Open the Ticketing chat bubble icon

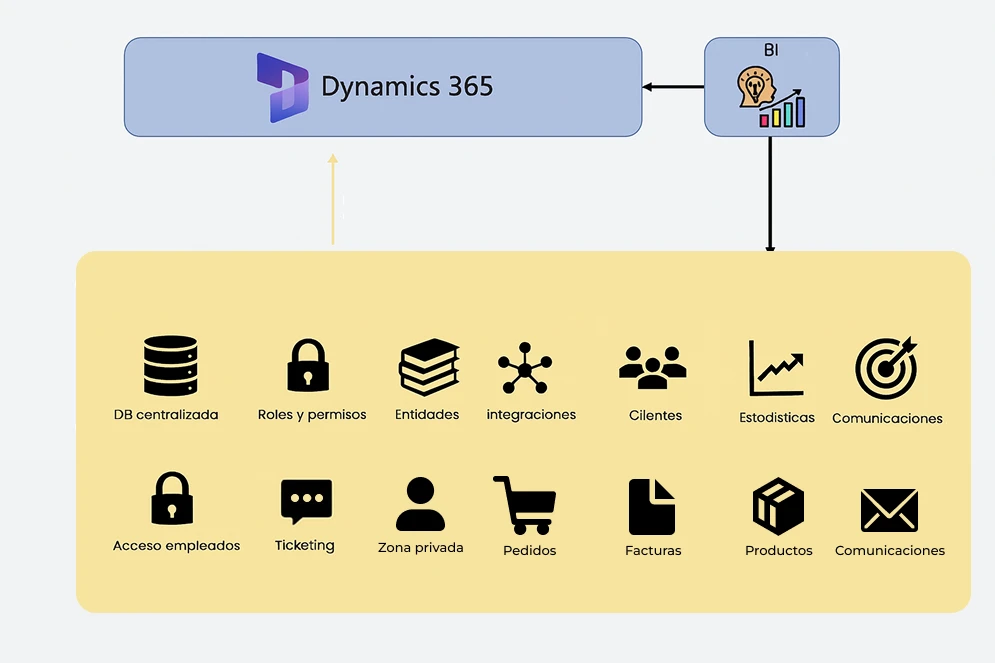point(306,502)
